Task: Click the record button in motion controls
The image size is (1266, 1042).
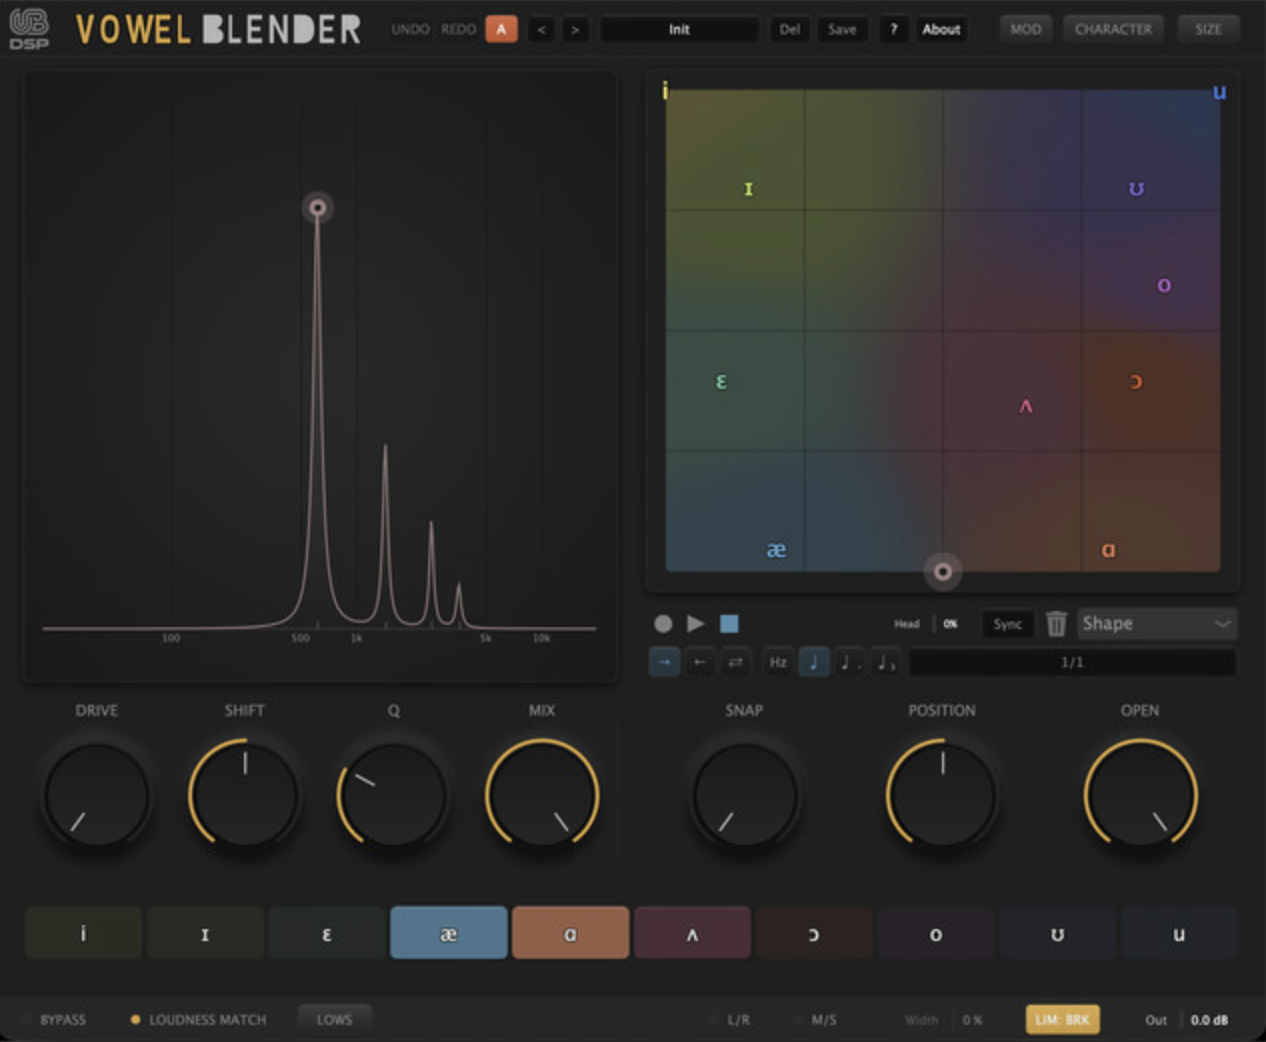Action: click(663, 623)
